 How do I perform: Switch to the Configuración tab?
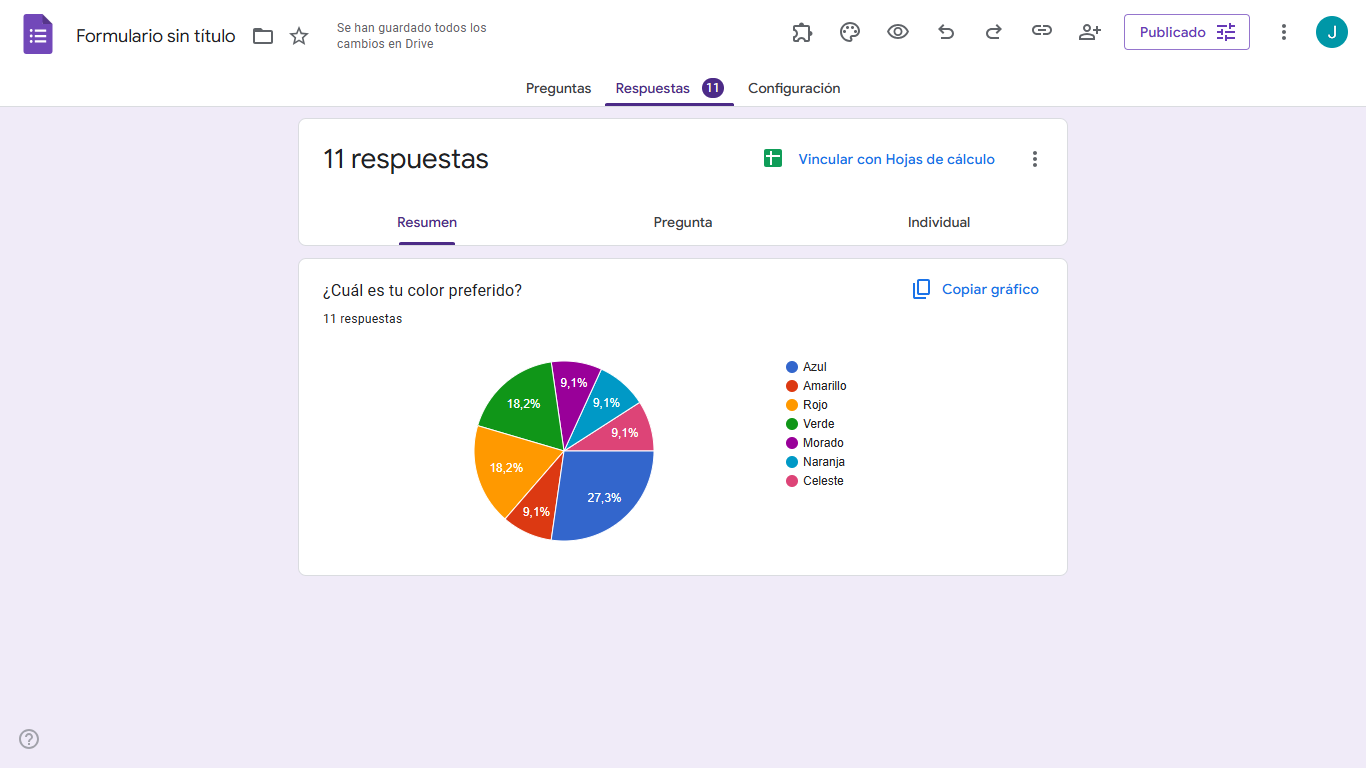(x=794, y=88)
